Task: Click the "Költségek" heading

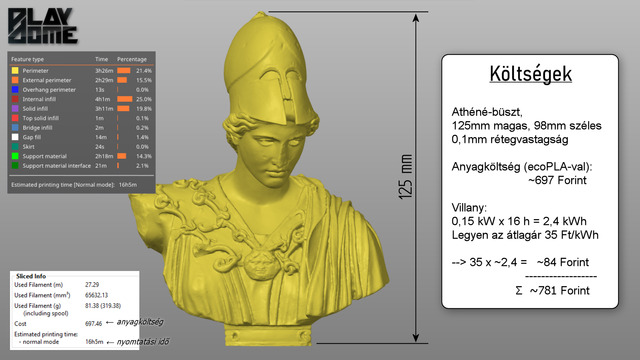Action: click(x=531, y=74)
